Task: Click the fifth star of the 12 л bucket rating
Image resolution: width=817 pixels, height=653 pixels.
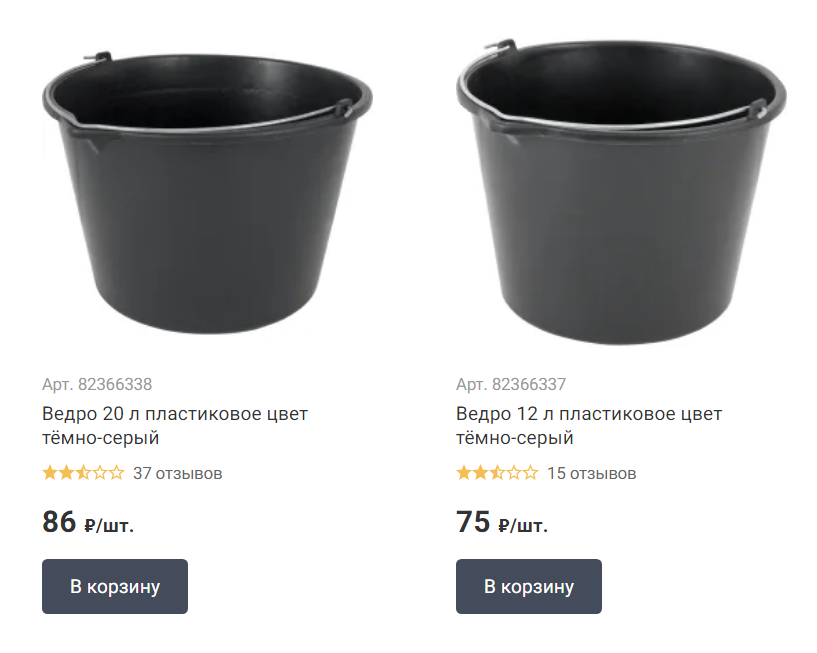Action: [530, 473]
